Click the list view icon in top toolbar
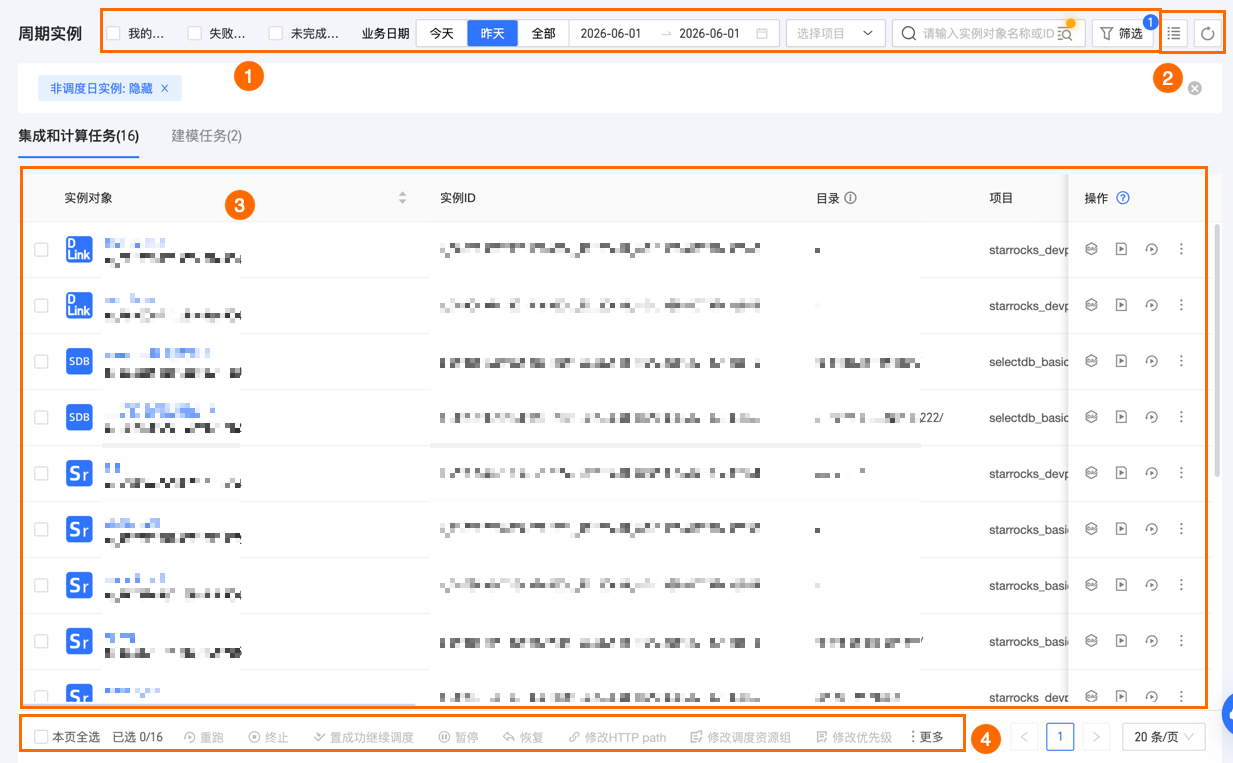Image resolution: width=1233 pixels, height=763 pixels. click(1175, 34)
